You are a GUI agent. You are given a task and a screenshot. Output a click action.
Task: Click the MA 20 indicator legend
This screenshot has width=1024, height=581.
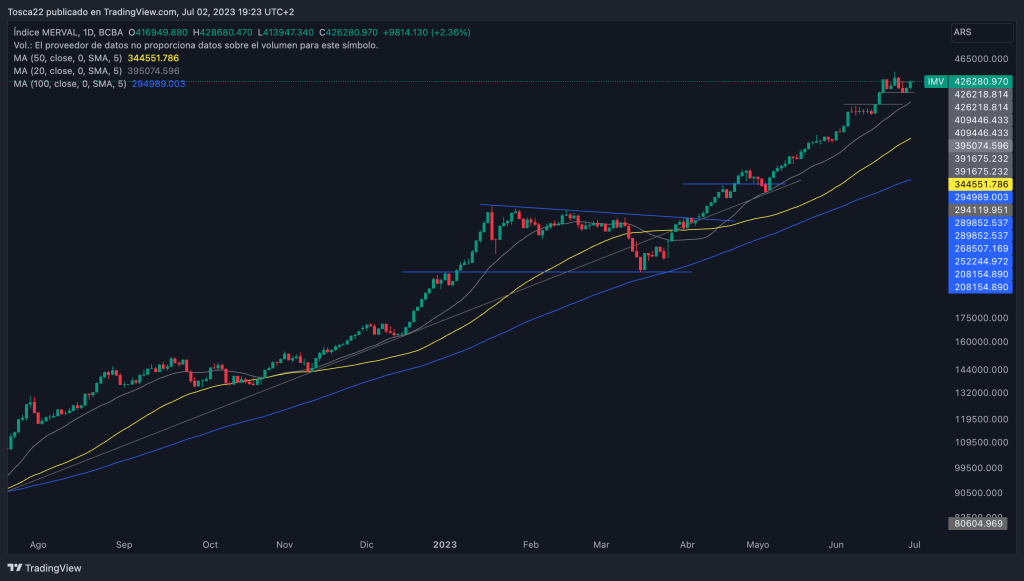(x=68, y=71)
